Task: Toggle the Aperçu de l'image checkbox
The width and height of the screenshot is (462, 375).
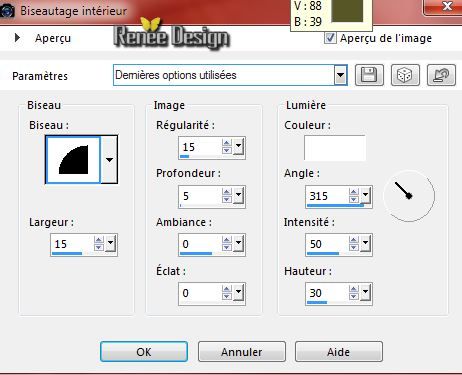Action: coord(330,38)
